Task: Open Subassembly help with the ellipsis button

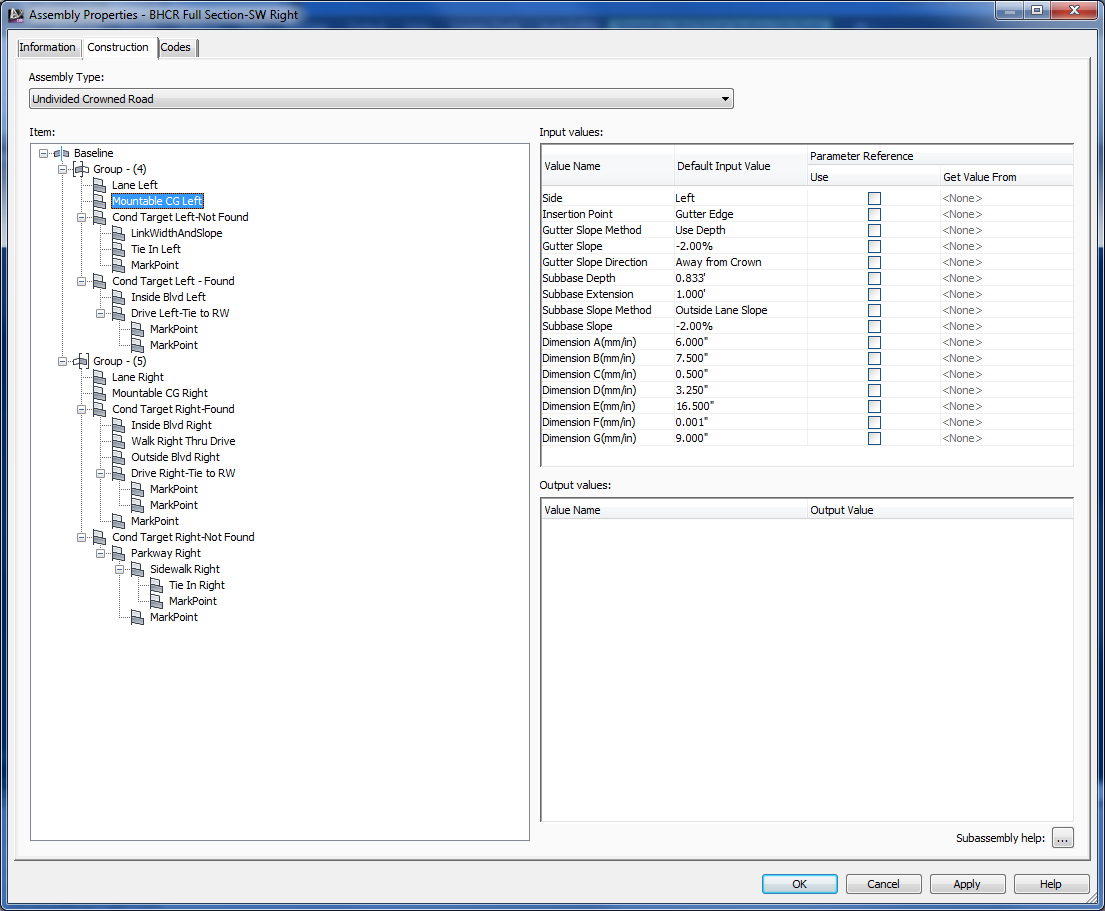Action: click(1062, 838)
